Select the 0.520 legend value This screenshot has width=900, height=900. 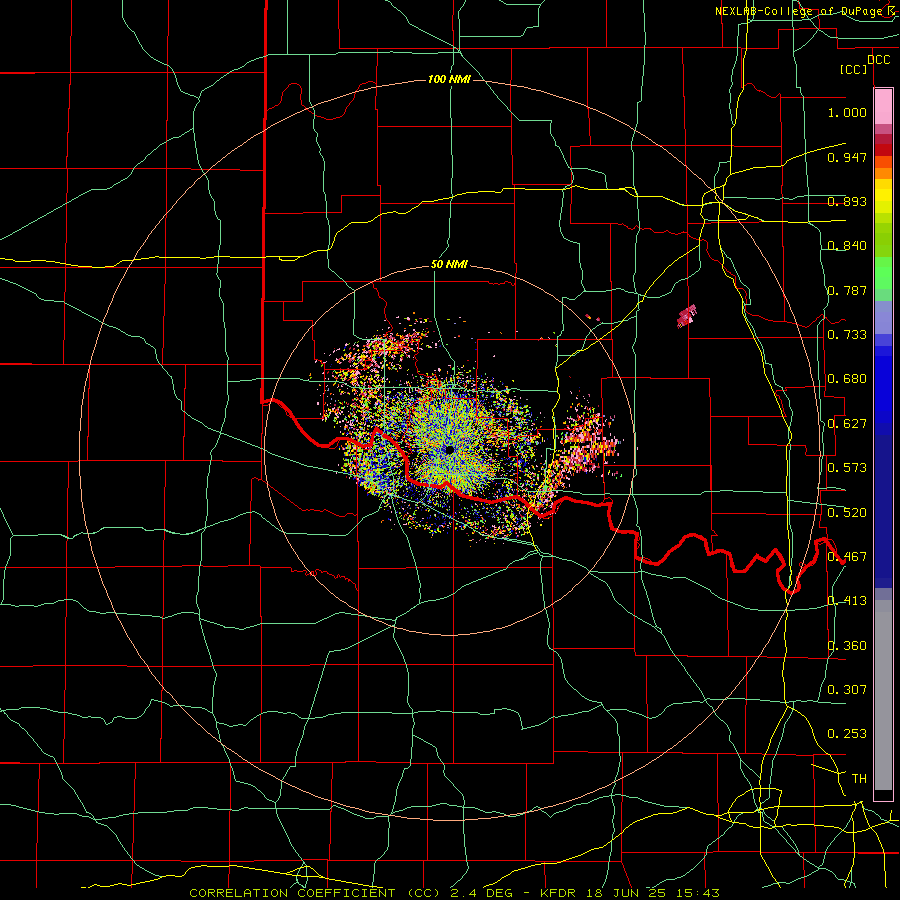(847, 513)
